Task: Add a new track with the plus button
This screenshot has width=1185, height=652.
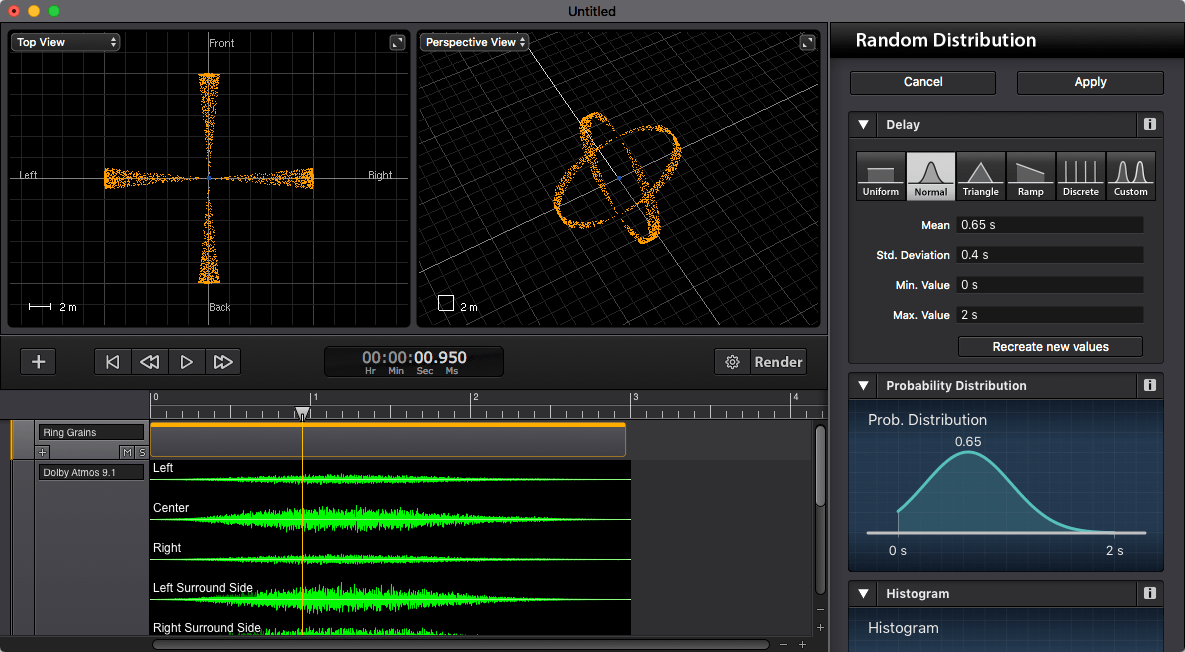Action: click(38, 361)
